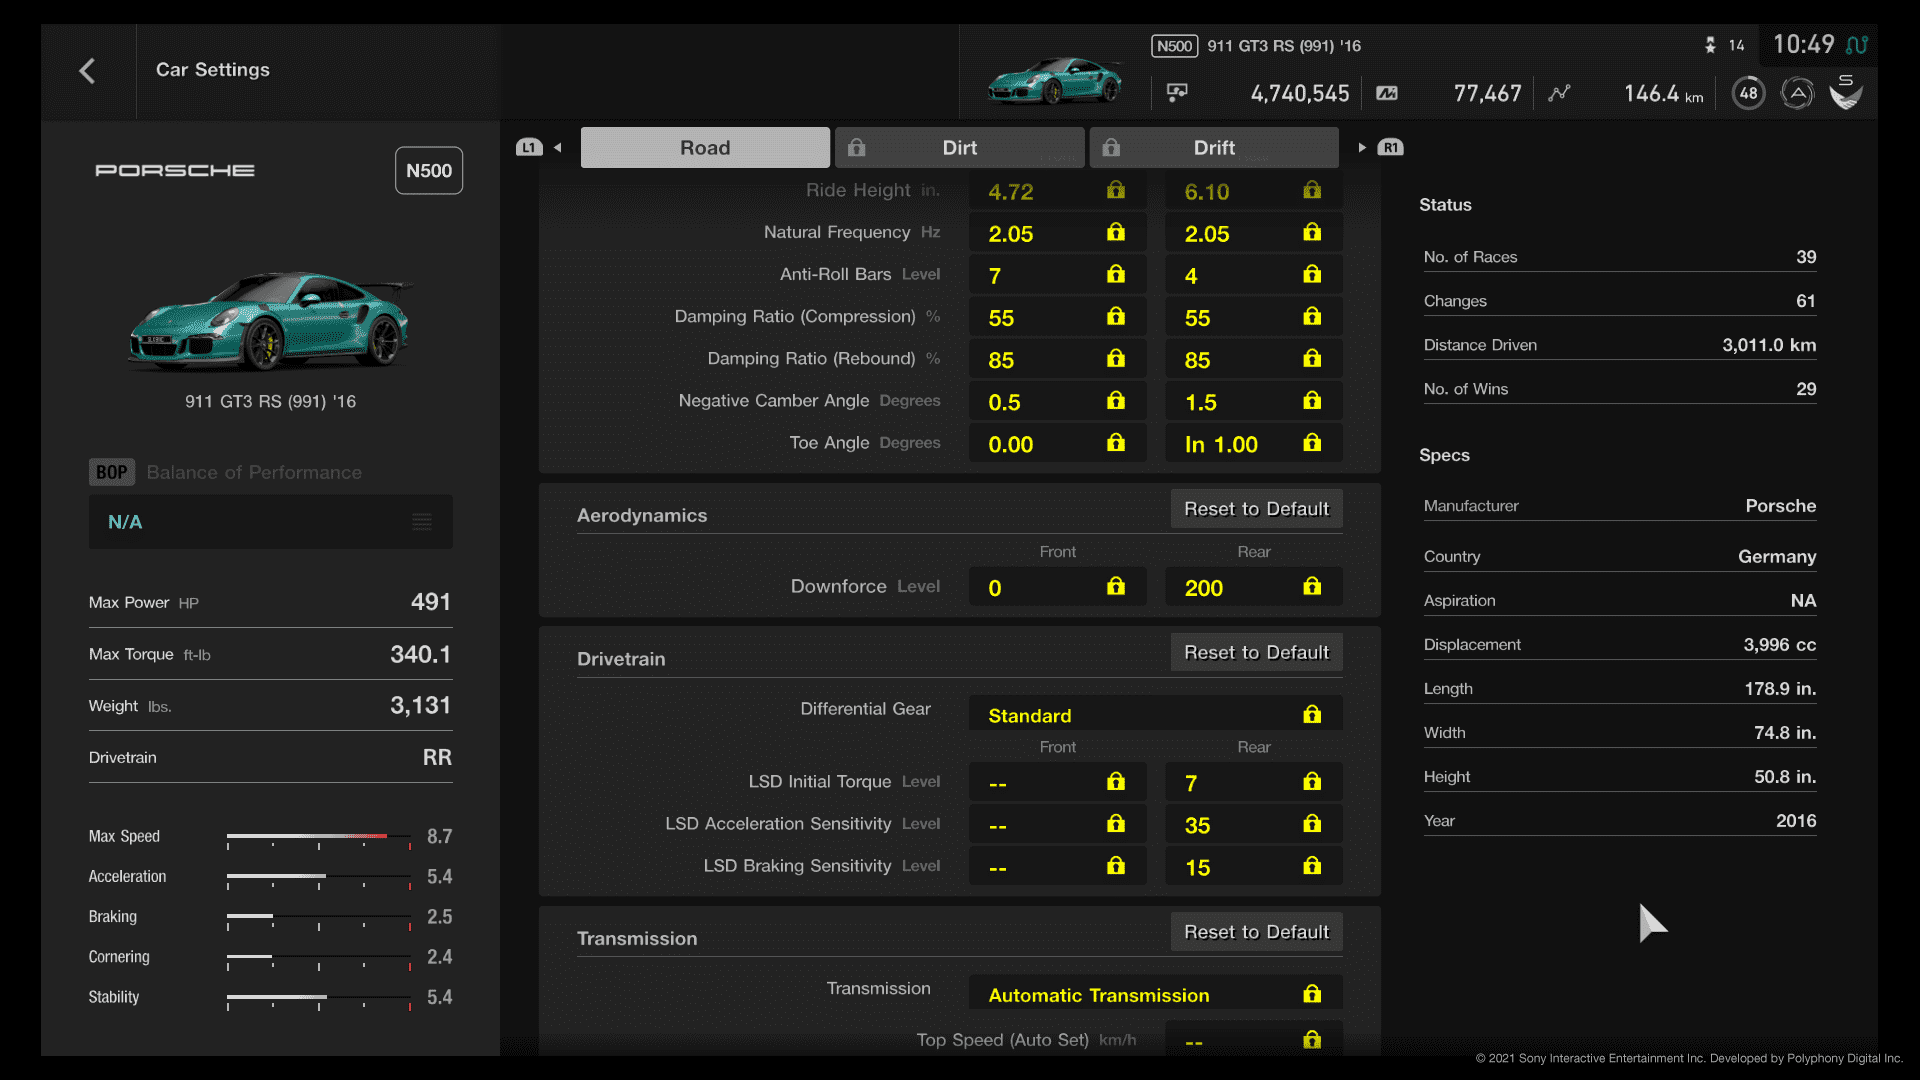This screenshot has width=1920, height=1080.
Task: Click the BOP badge icon
Action: [x=111, y=472]
